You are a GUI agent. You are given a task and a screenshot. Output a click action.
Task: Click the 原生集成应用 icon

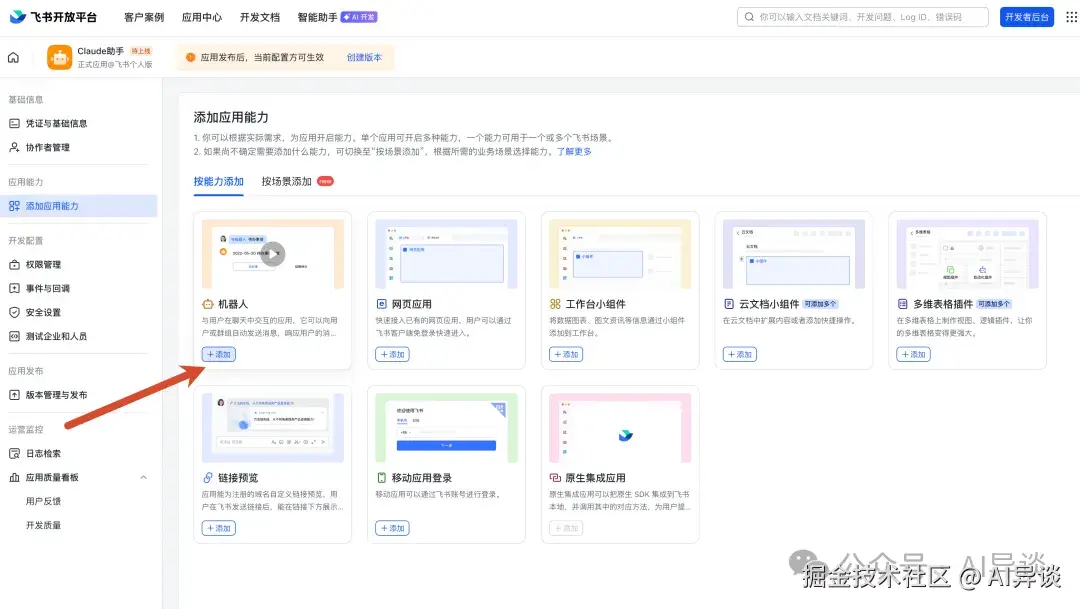(x=554, y=477)
